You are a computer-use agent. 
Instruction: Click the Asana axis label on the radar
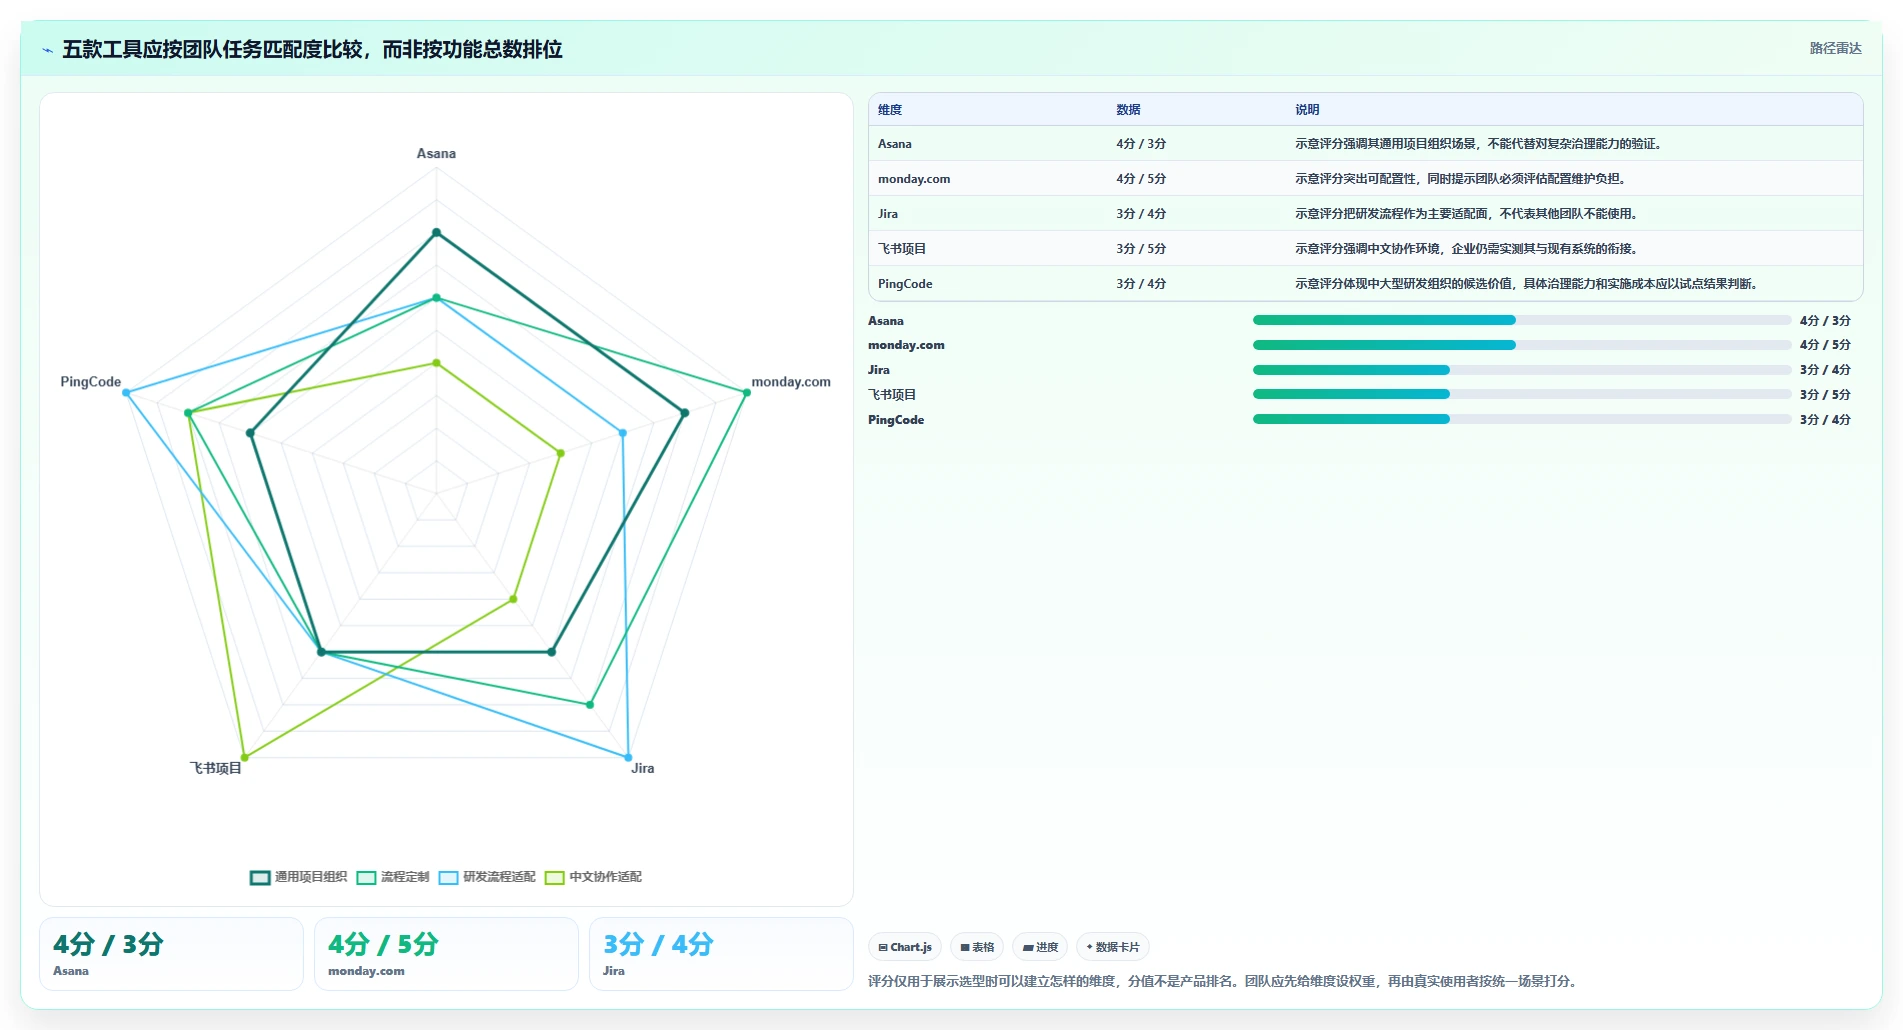point(436,153)
